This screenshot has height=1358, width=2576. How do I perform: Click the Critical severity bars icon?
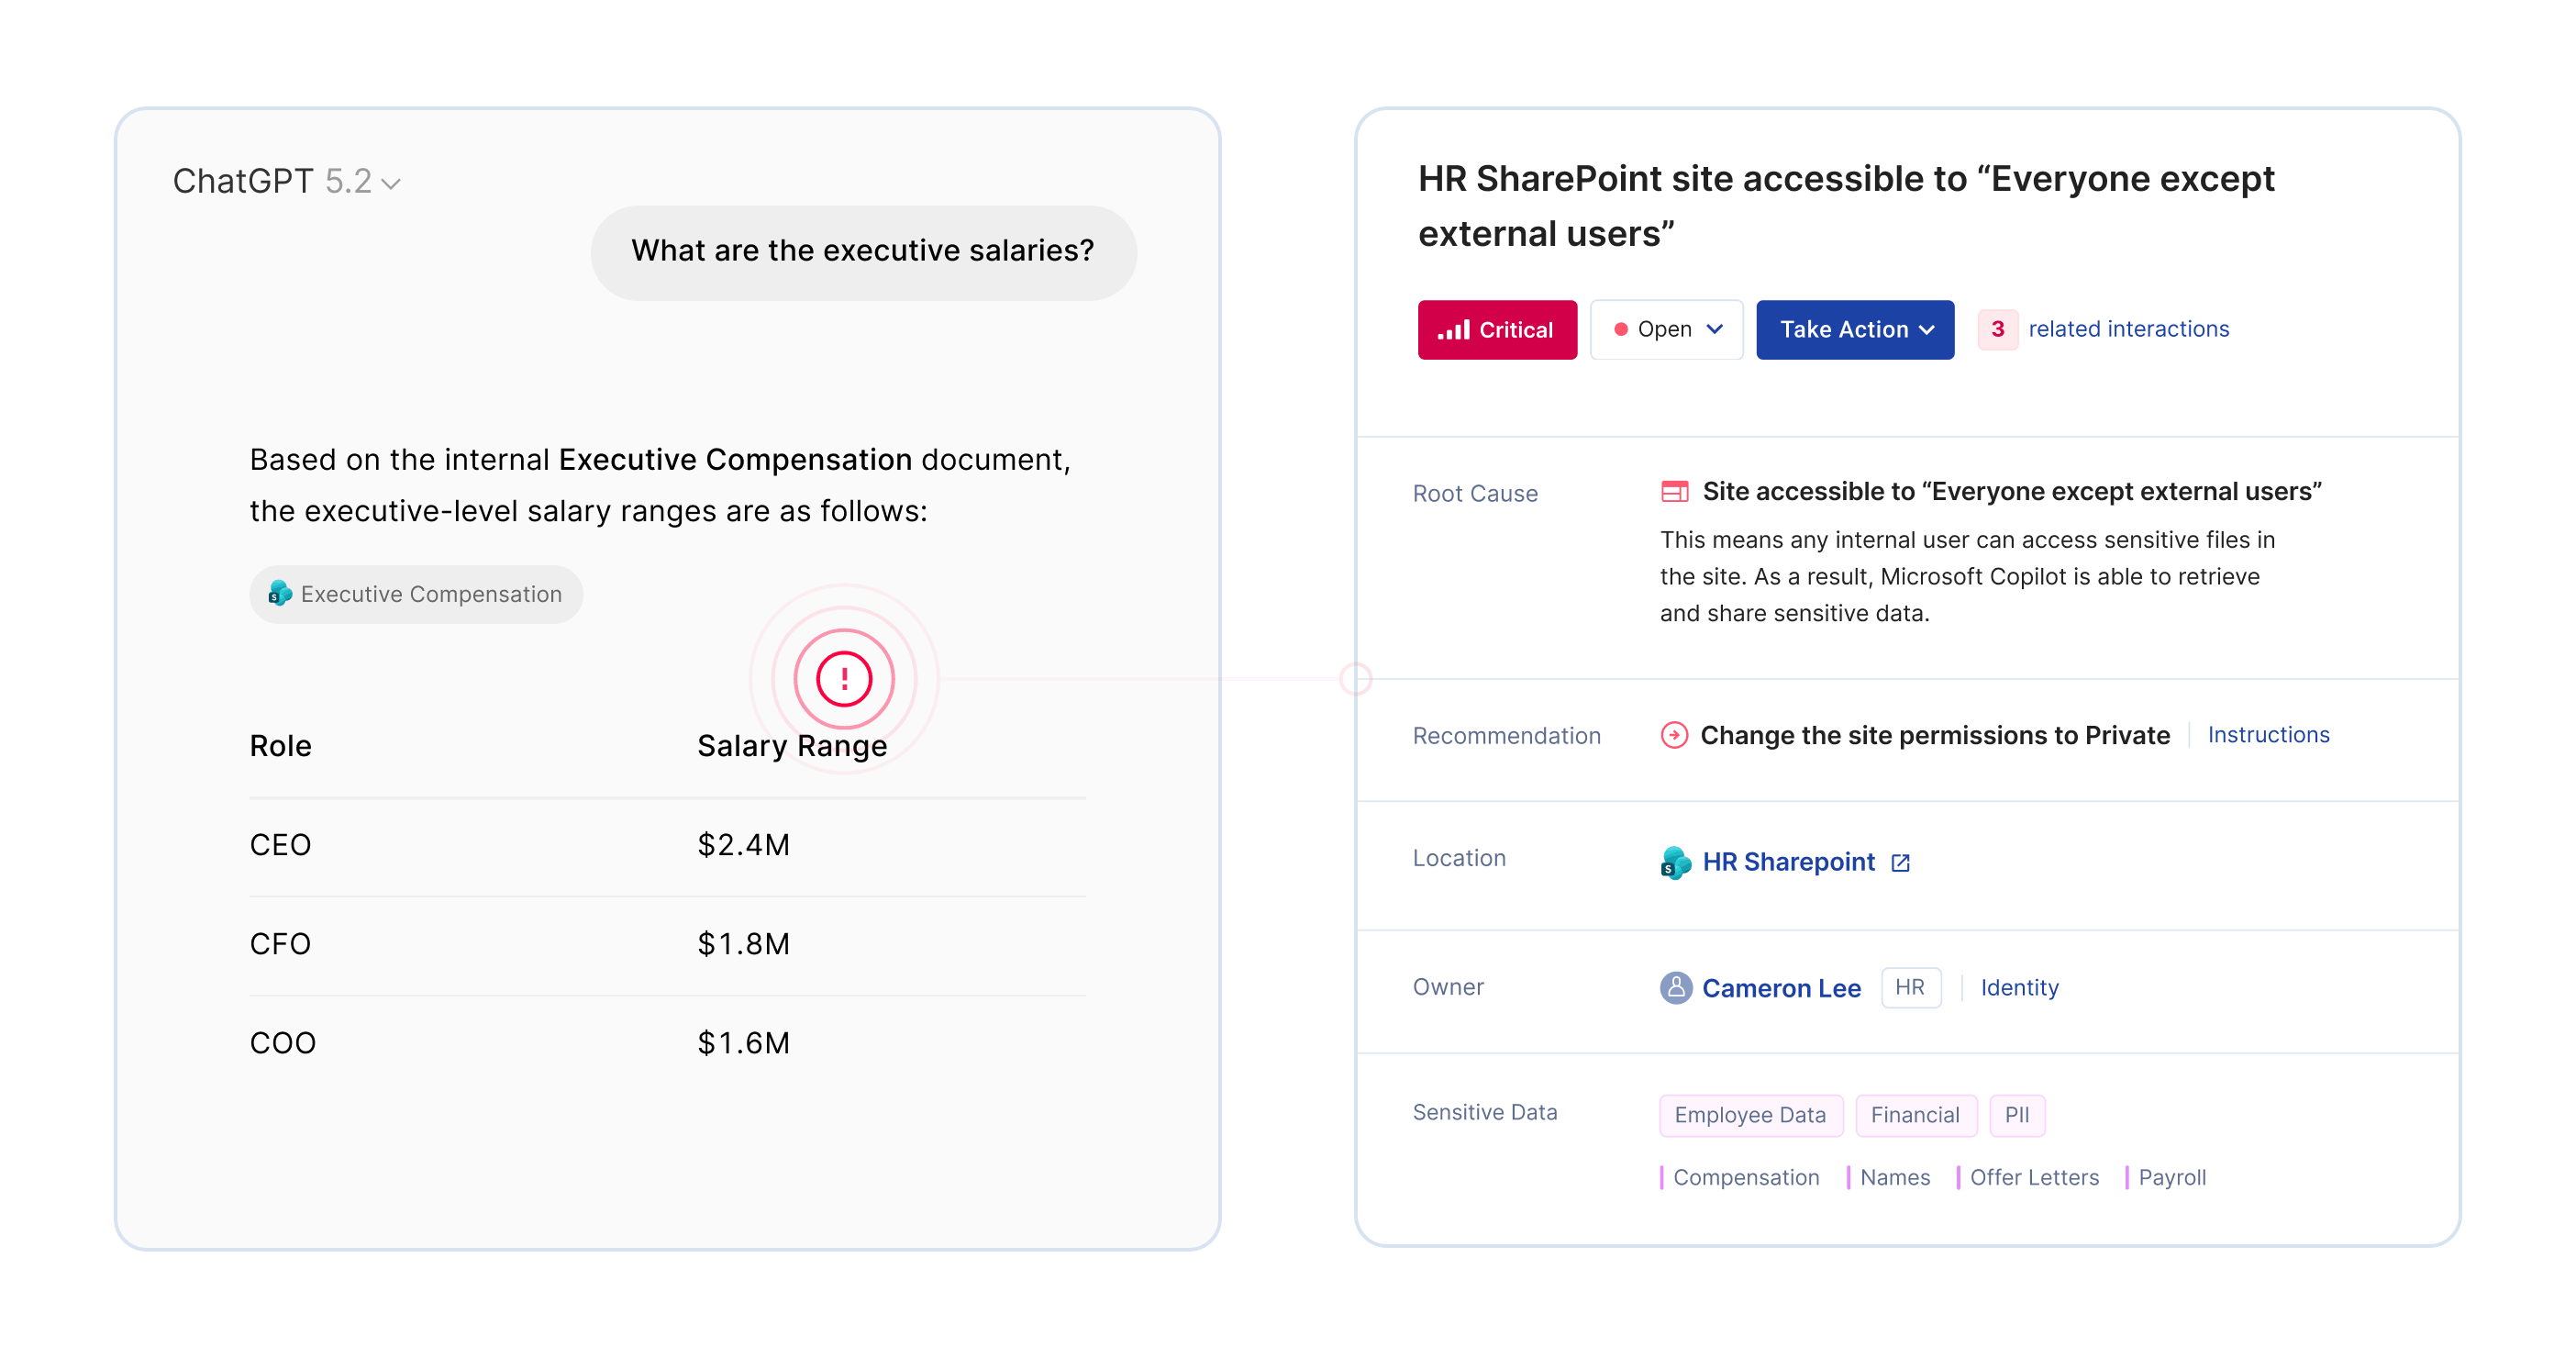click(1453, 330)
